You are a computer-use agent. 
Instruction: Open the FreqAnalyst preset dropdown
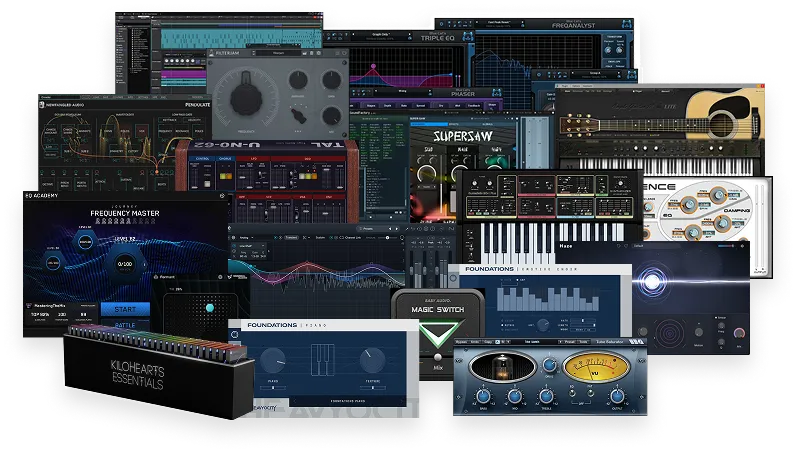click(499, 22)
